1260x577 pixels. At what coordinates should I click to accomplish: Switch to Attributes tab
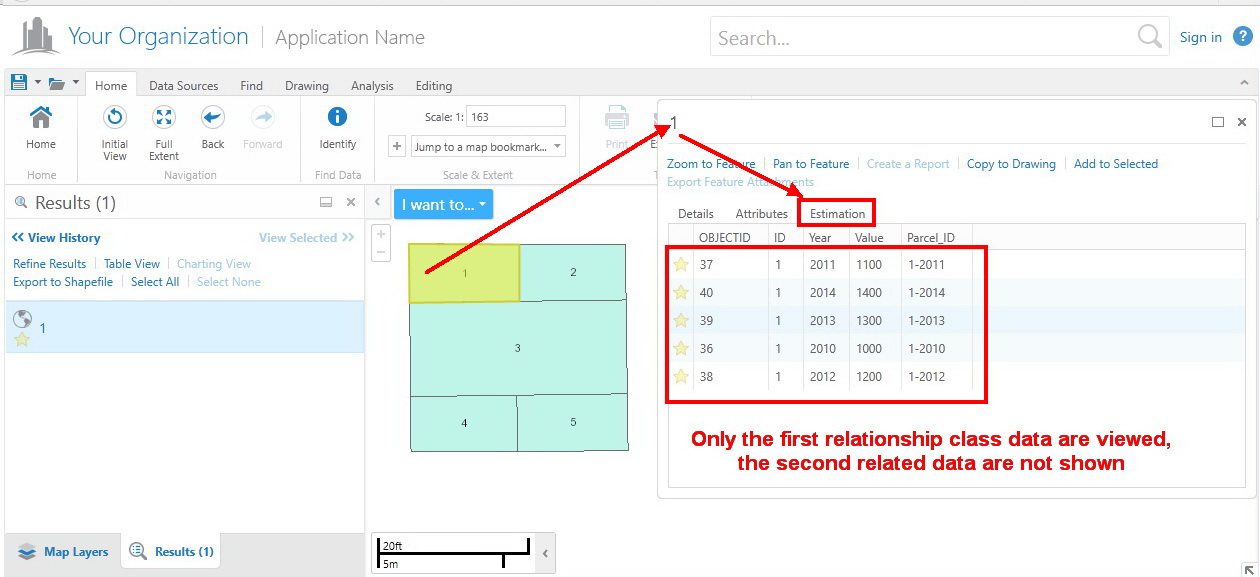pyautogui.click(x=762, y=214)
